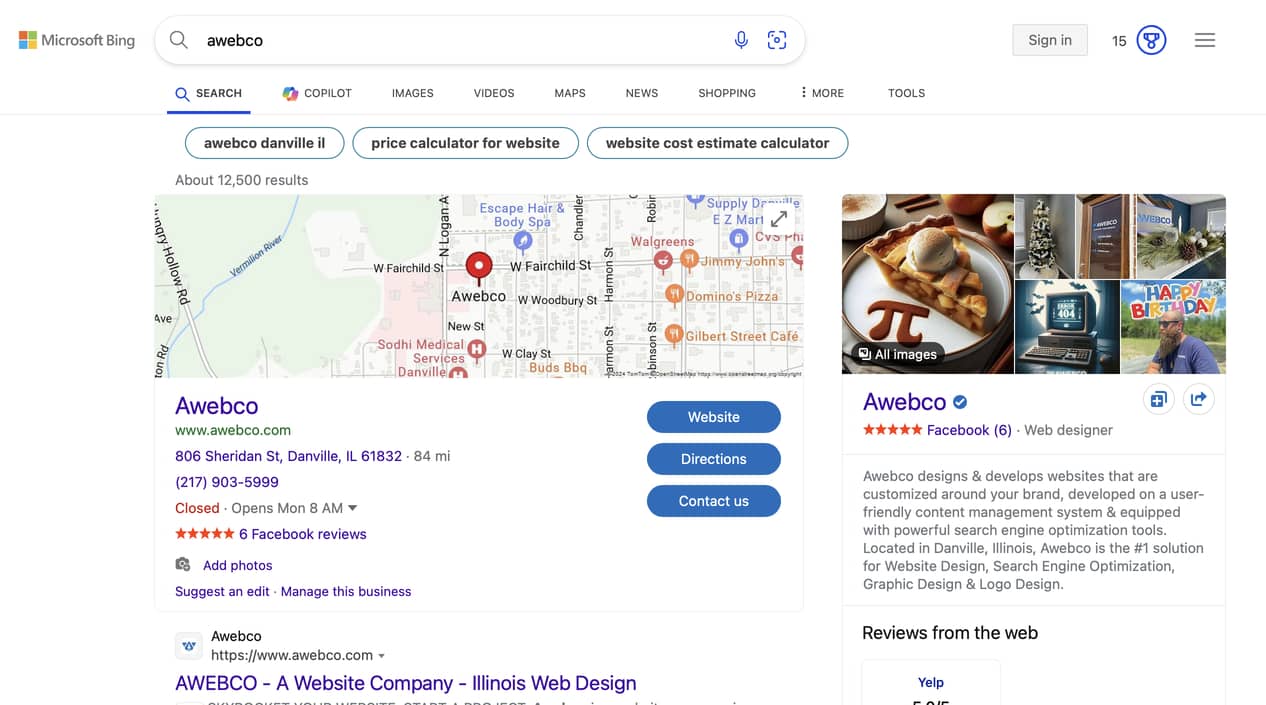Image resolution: width=1266 pixels, height=705 pixels.
Task: Click the share icon beside Awebco
Action: pyautogui.click(x=1198, y=400)
